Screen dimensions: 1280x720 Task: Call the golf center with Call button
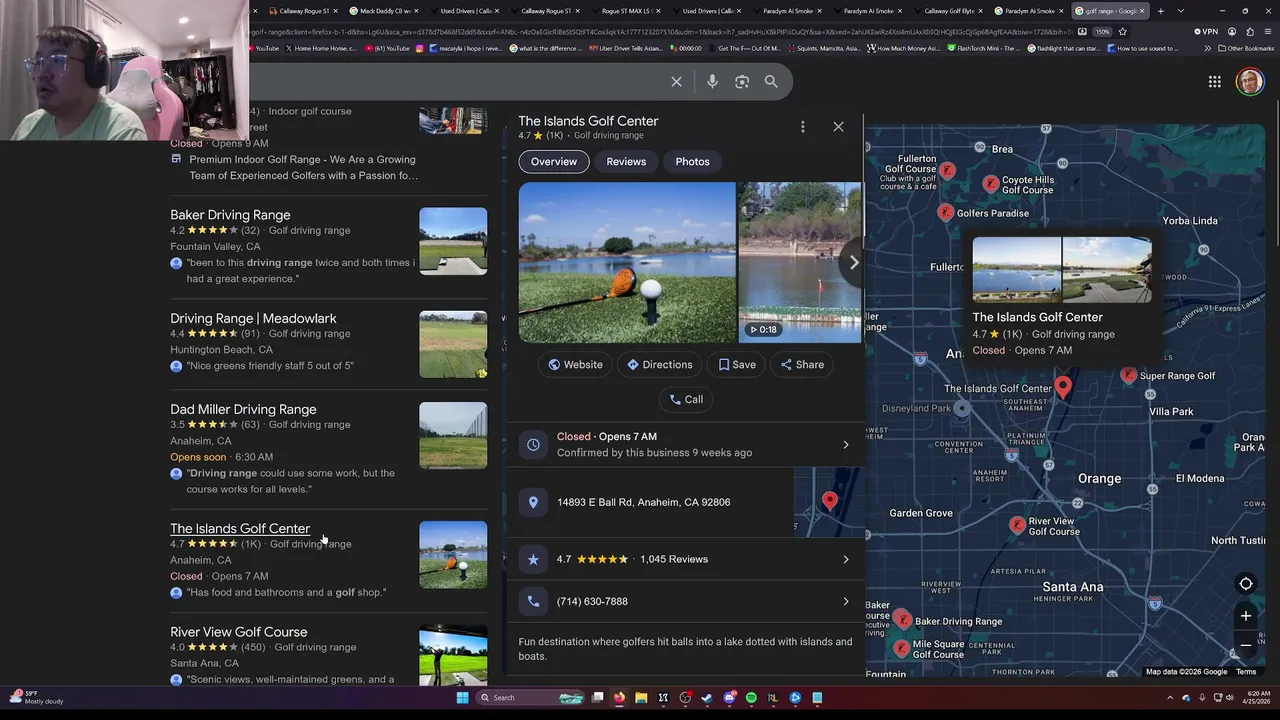click(x=686, y=399)
